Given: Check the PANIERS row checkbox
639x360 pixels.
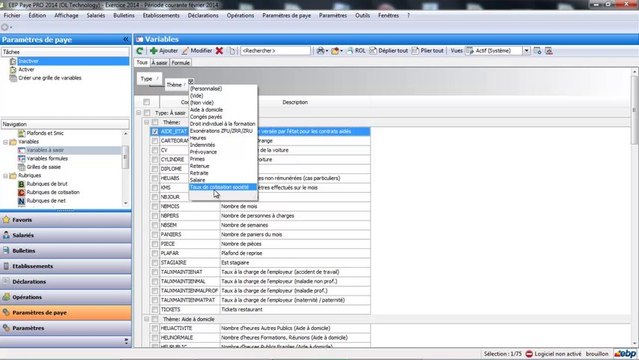Looking at the screenshot, I should pyautogui.click(x=155, y=234).
